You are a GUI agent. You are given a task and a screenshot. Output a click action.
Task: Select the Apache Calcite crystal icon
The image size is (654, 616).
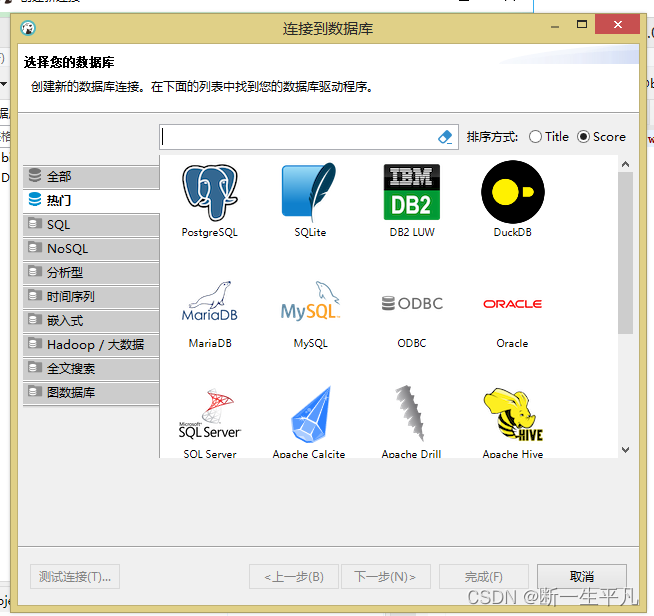[x=310, y=414]
